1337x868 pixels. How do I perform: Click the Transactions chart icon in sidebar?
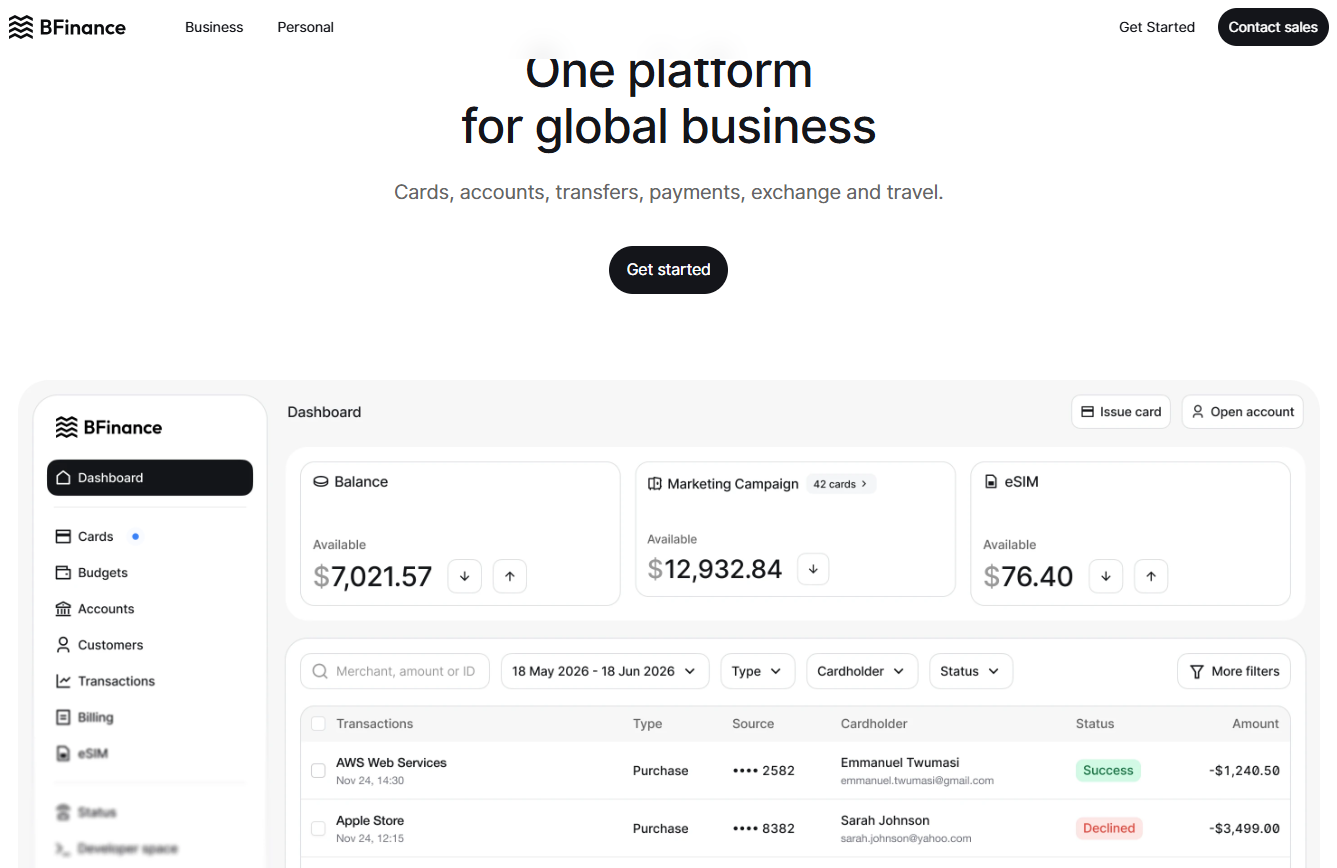pos(63,680)
